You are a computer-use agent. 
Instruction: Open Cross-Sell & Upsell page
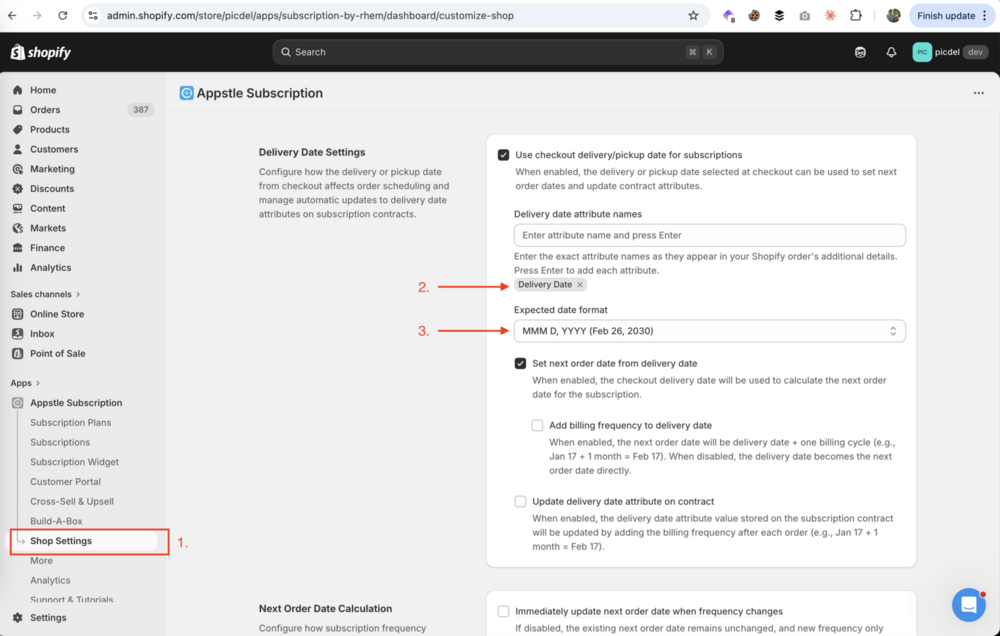pyautogui.click(x=71, y=501)
